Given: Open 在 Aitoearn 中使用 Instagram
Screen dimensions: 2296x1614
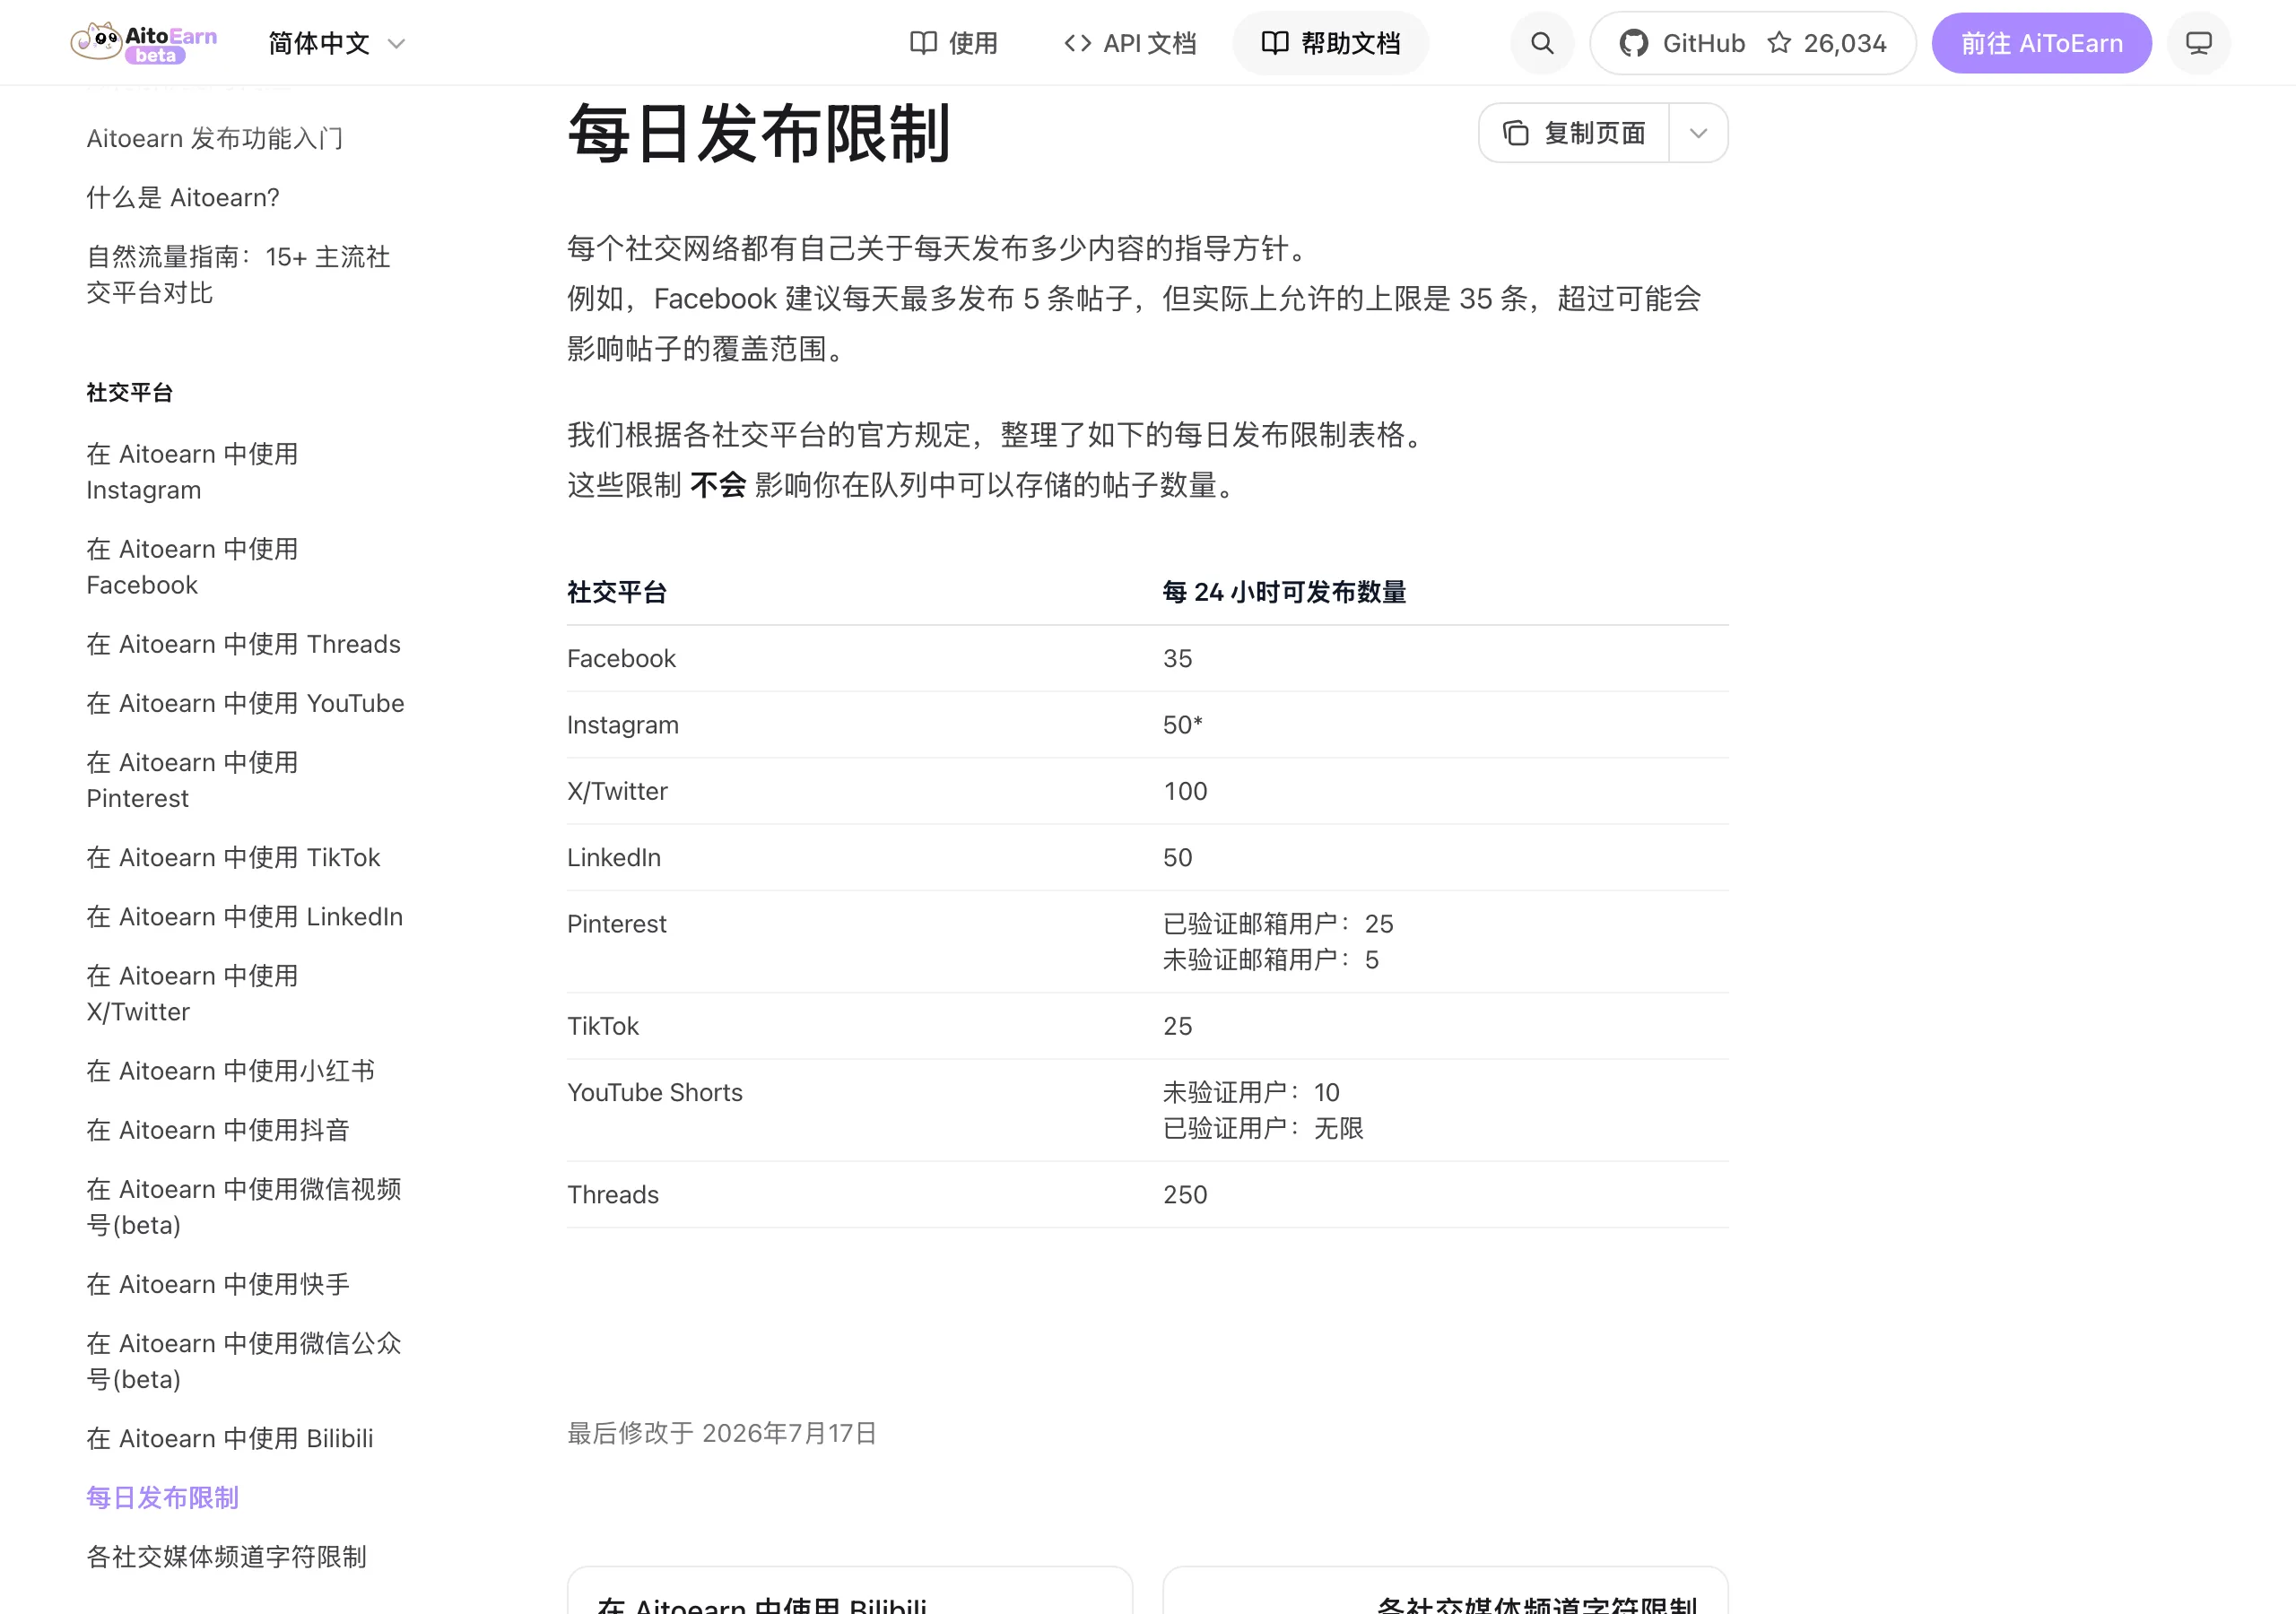Looking at the screenshot, I should tap(192, 471).
